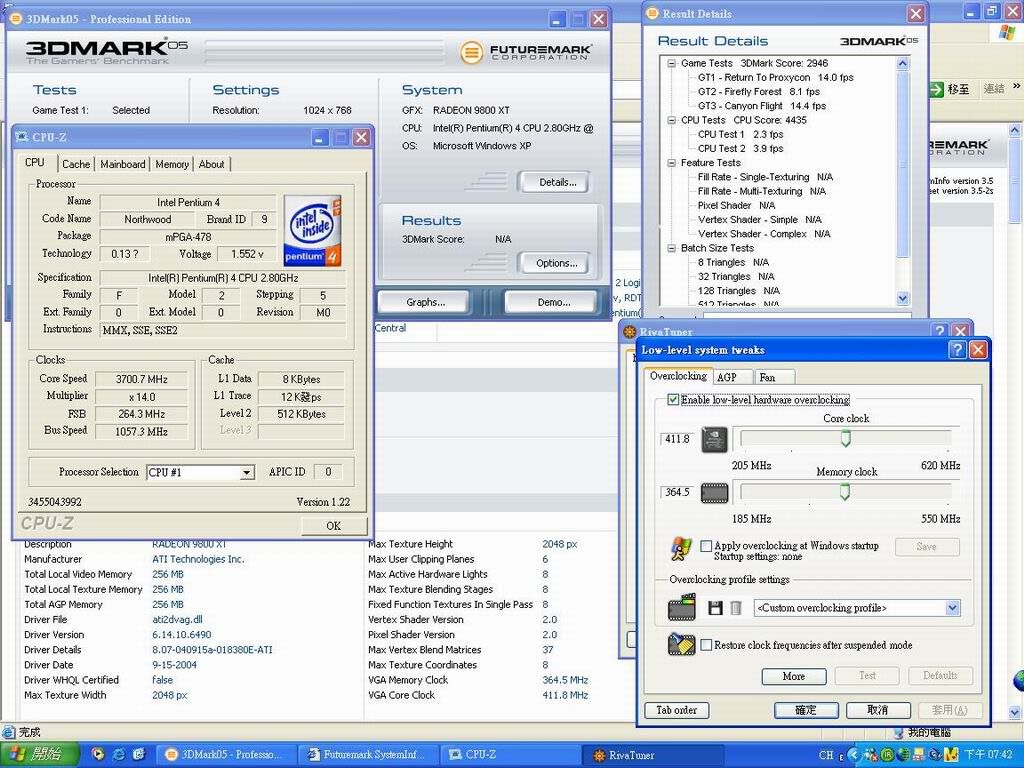Open the Custom overclocking profile dropdown

[951, 608]
